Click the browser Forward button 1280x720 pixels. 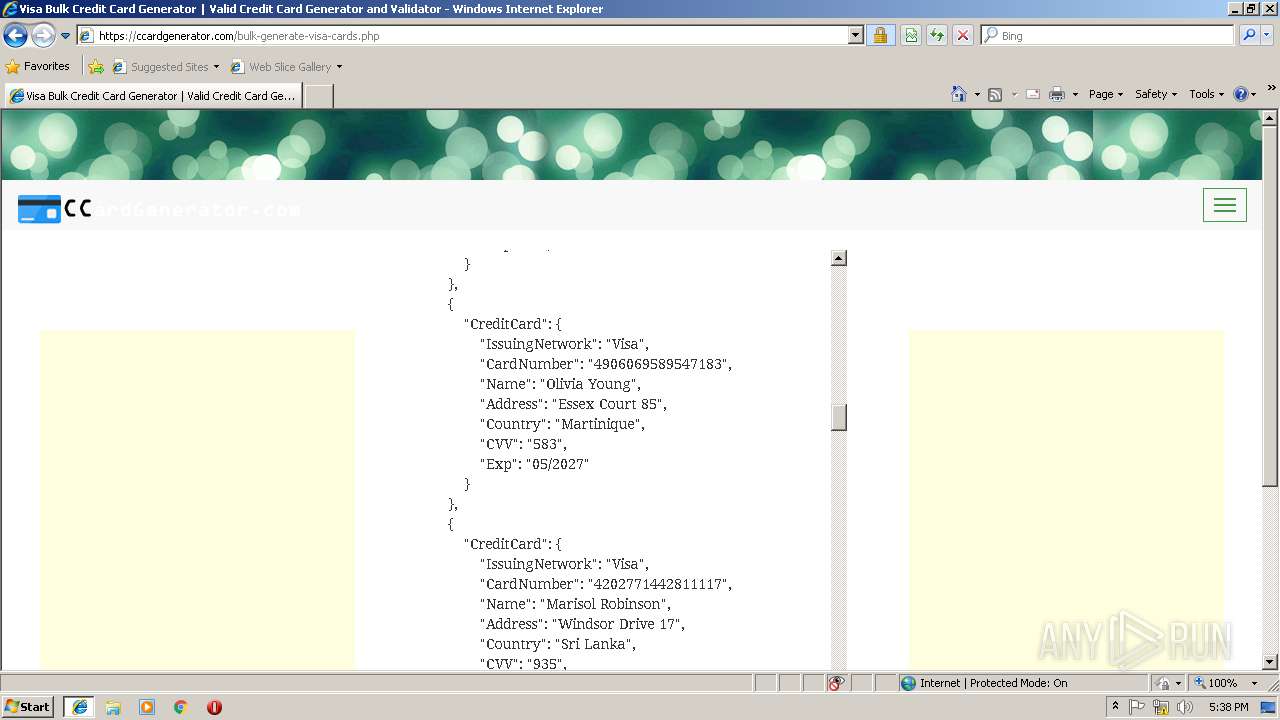pyautogui.click(x=43, y=36)
